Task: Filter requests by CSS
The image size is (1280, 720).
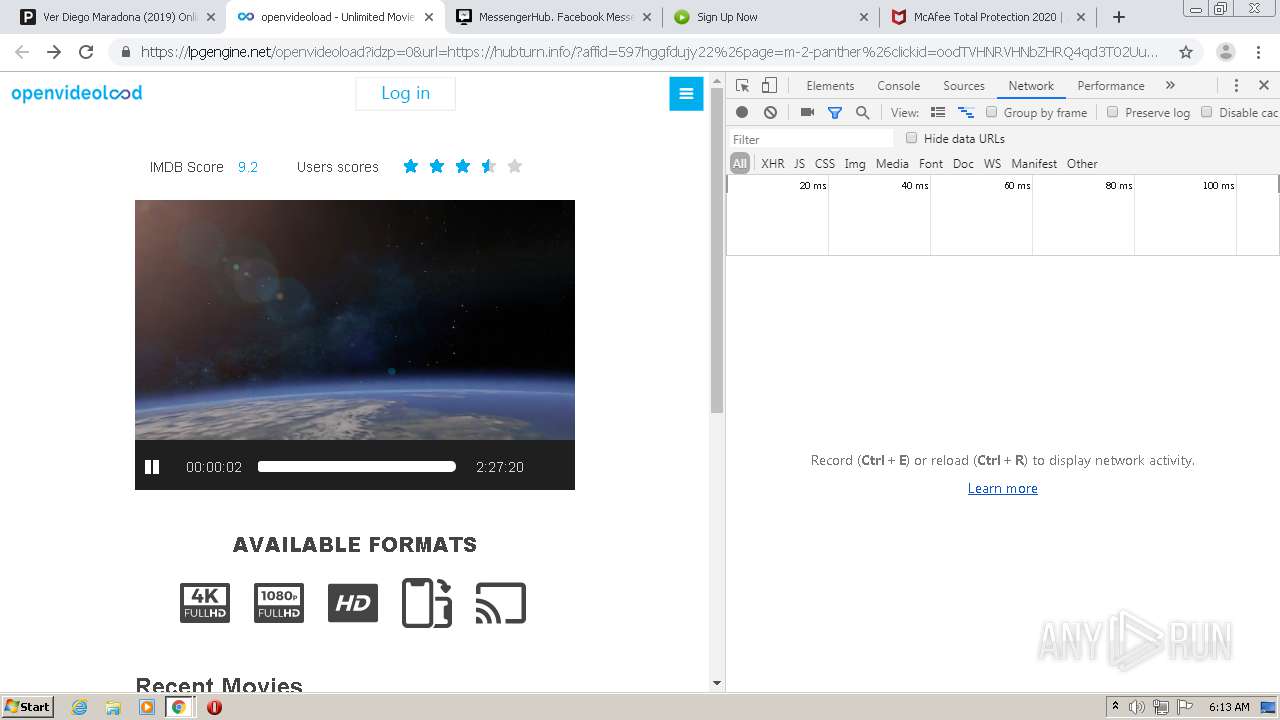Action: point(825,164)
